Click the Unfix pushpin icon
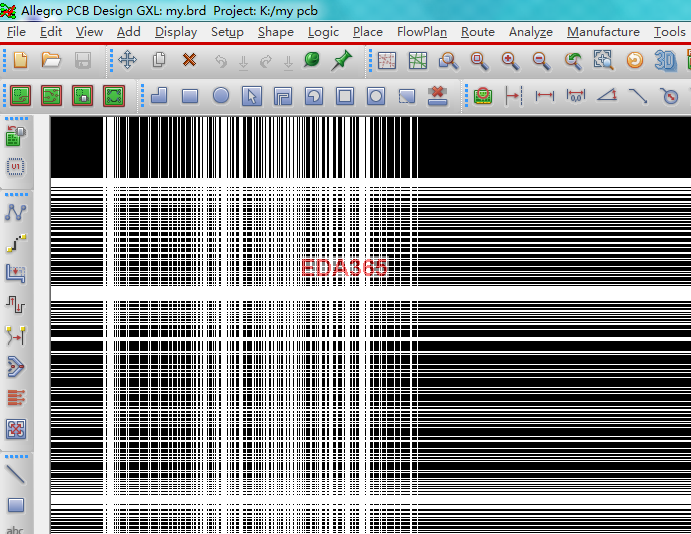Screen dimensions: 691x534 (342, 60)
